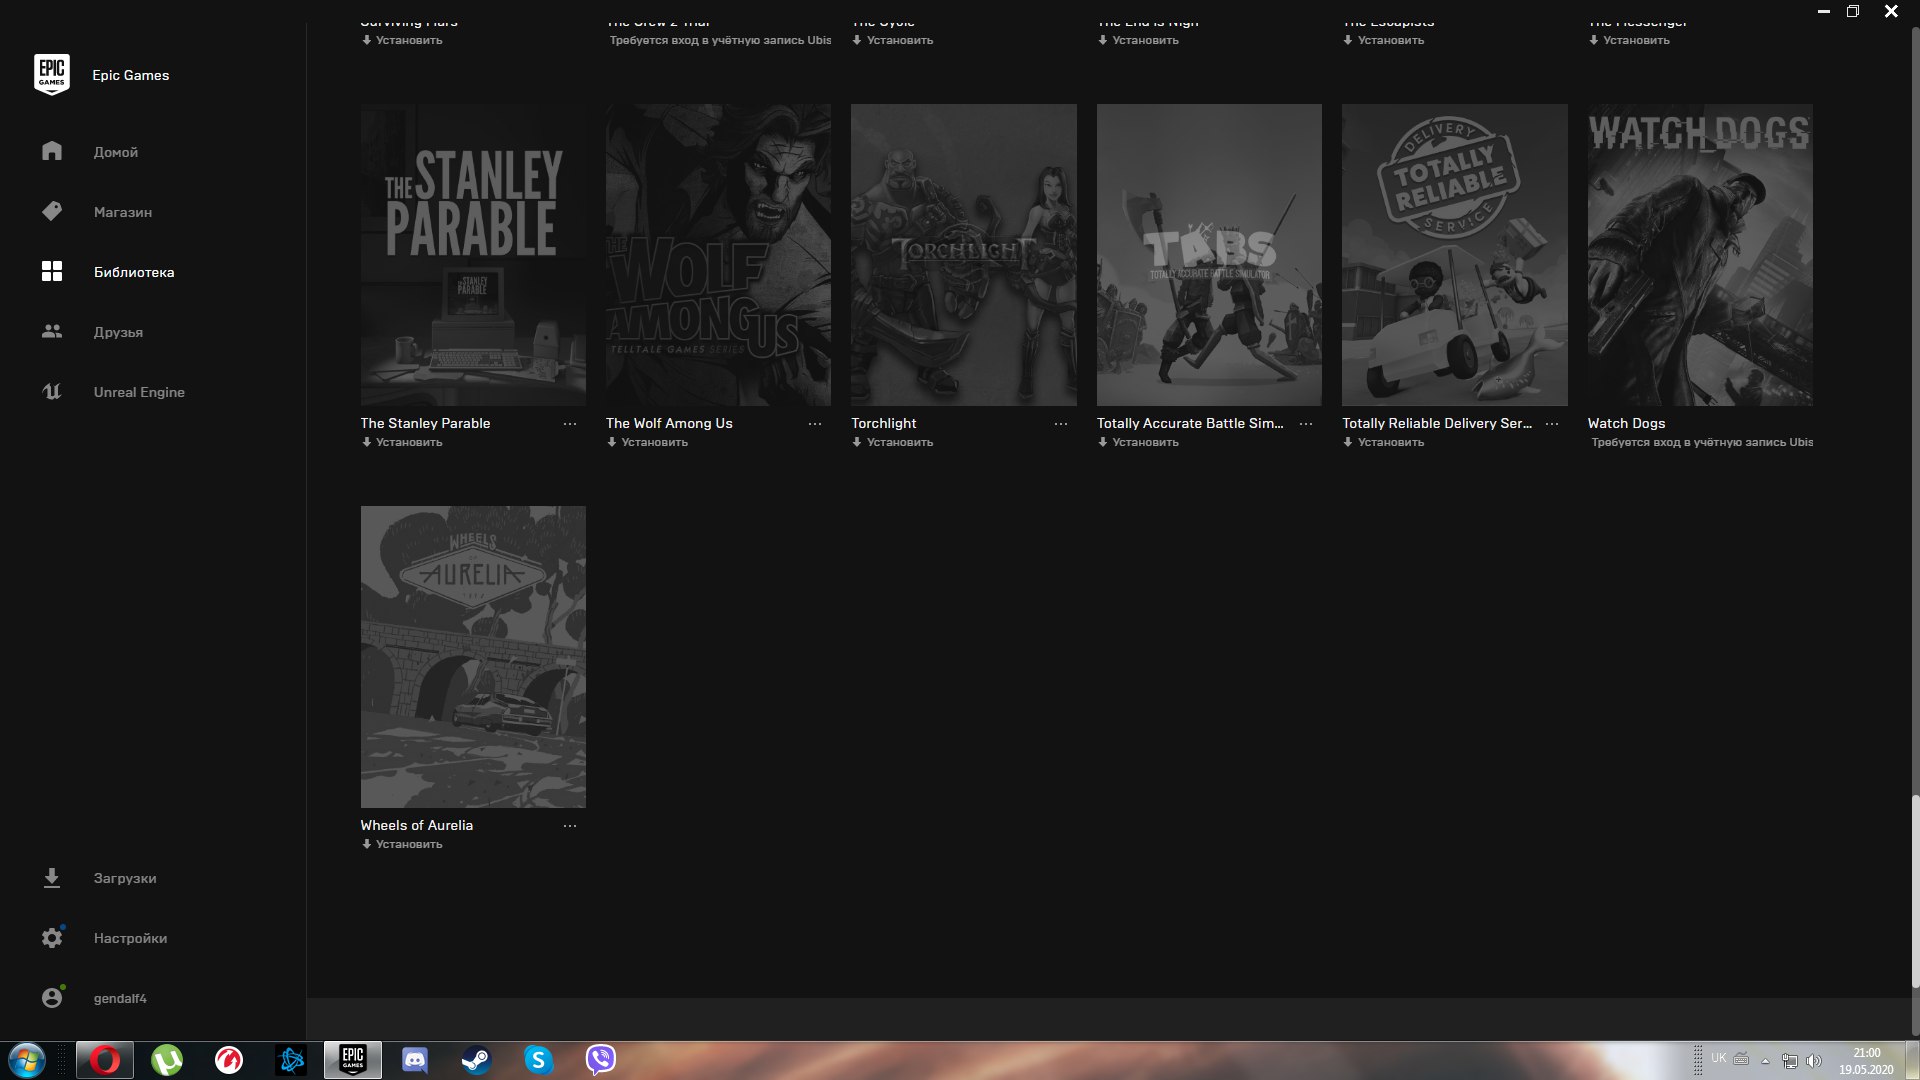Click Epic Games taskbar icon
1920x1080 pixels.
[x=353, y=1060]
